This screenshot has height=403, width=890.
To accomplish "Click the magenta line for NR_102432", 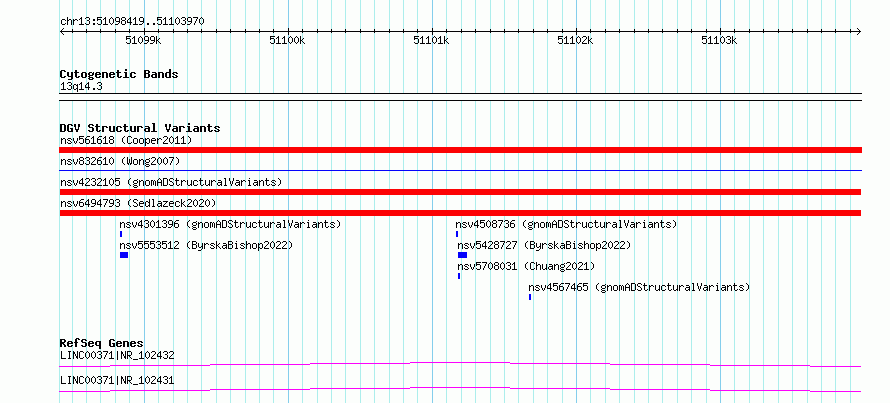I will click(x=460, y=364).
